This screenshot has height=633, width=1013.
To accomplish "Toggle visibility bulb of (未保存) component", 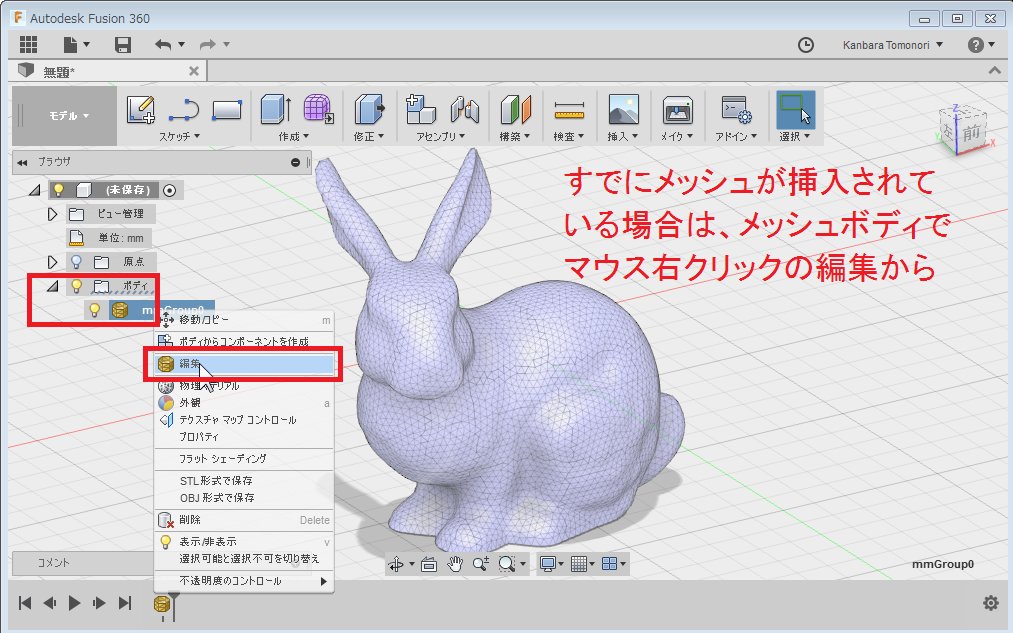I will (x=59, y=190).
